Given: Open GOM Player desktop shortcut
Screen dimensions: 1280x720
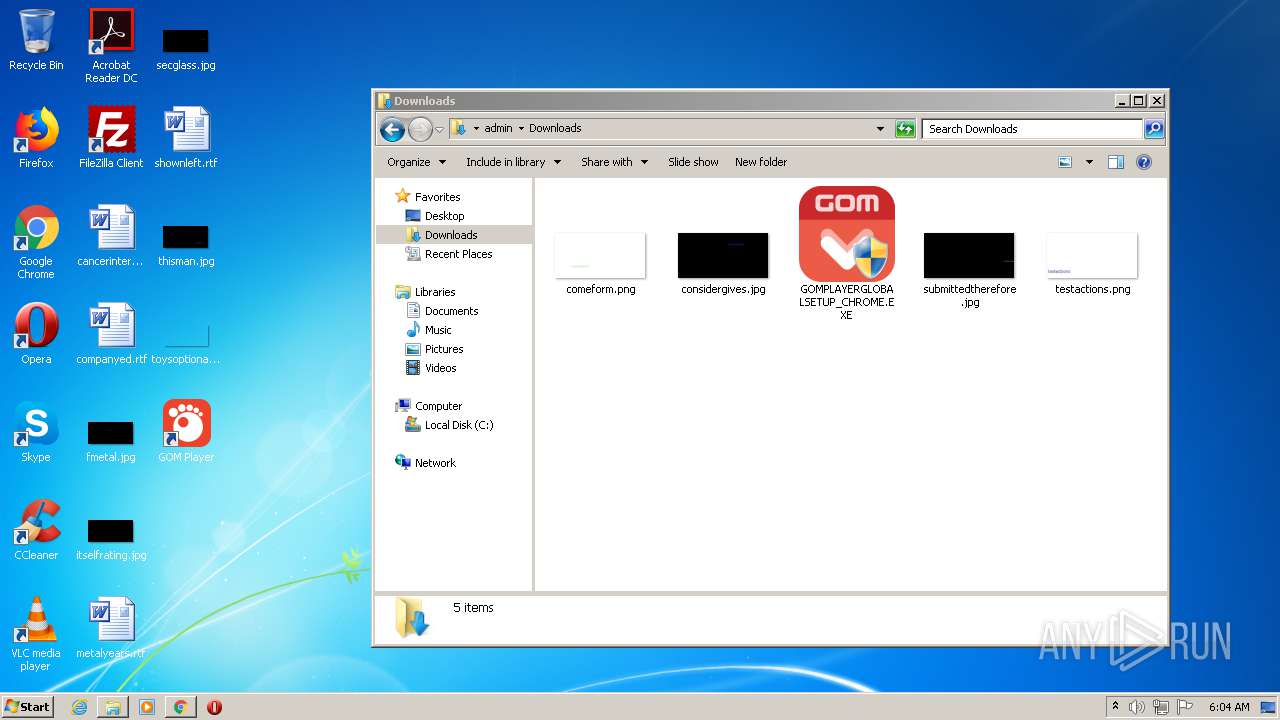Looking at the screenshot, I should point(186,432).
